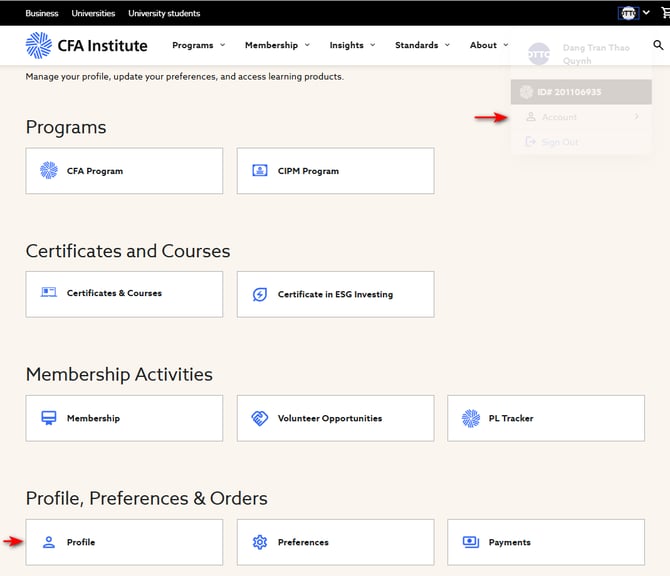Go to the Universities link
The height and width of the screenshot is (576, 670).
click(x=93, y=13)
